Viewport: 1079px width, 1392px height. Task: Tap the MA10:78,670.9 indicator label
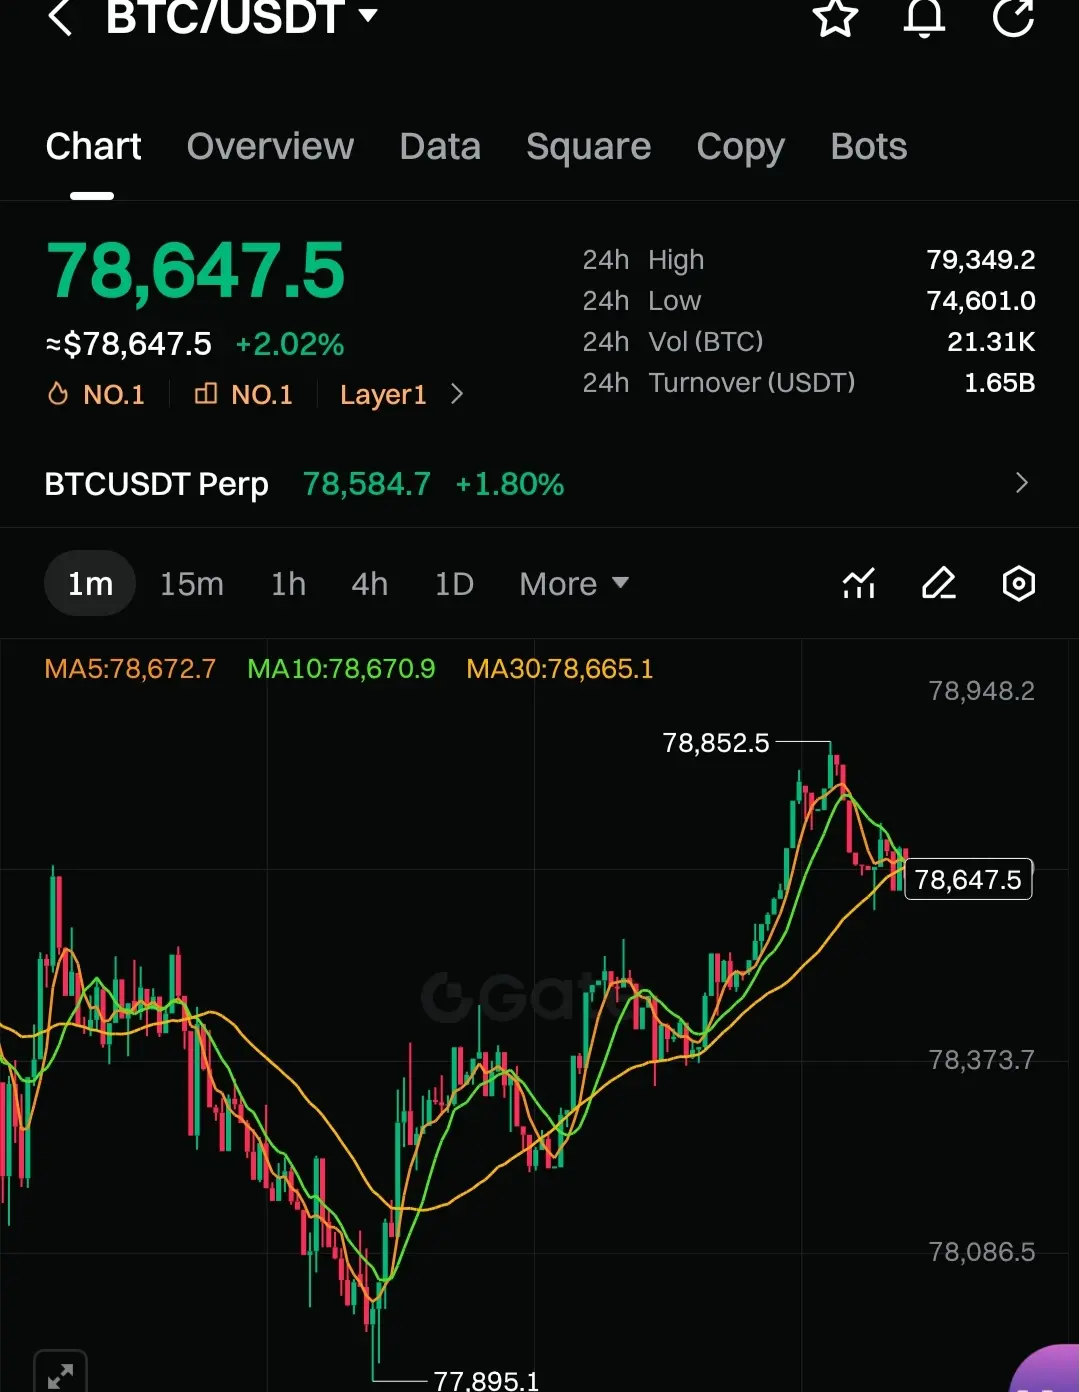point(341,669)
